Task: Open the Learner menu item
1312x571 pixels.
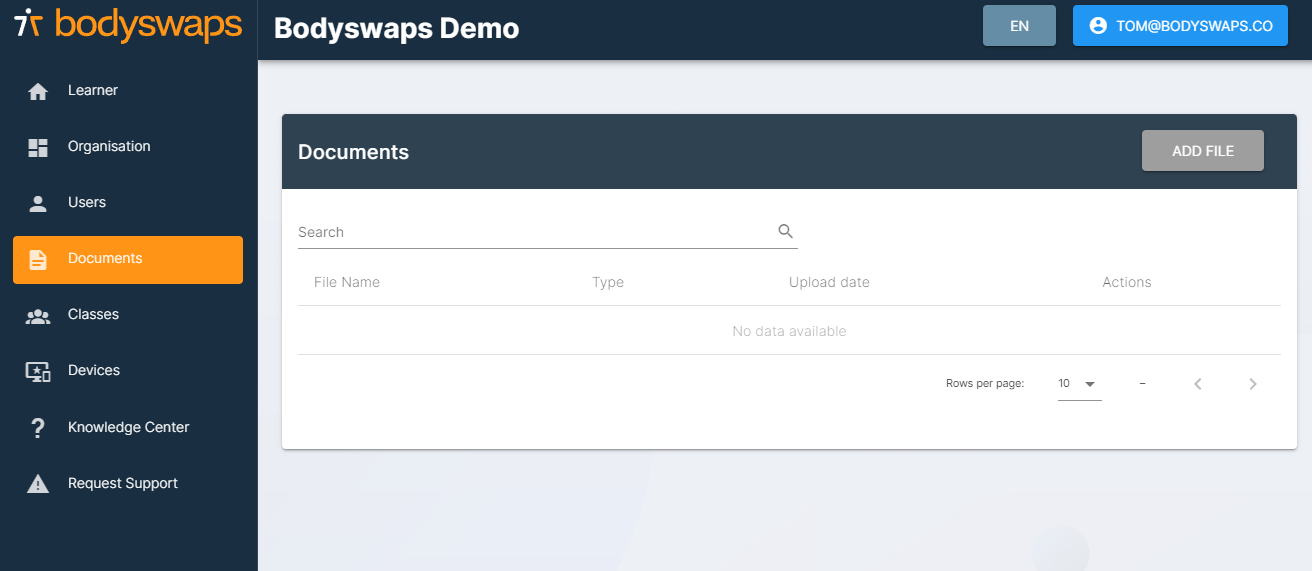Action: pyautogui.click(x=128, y=91)
